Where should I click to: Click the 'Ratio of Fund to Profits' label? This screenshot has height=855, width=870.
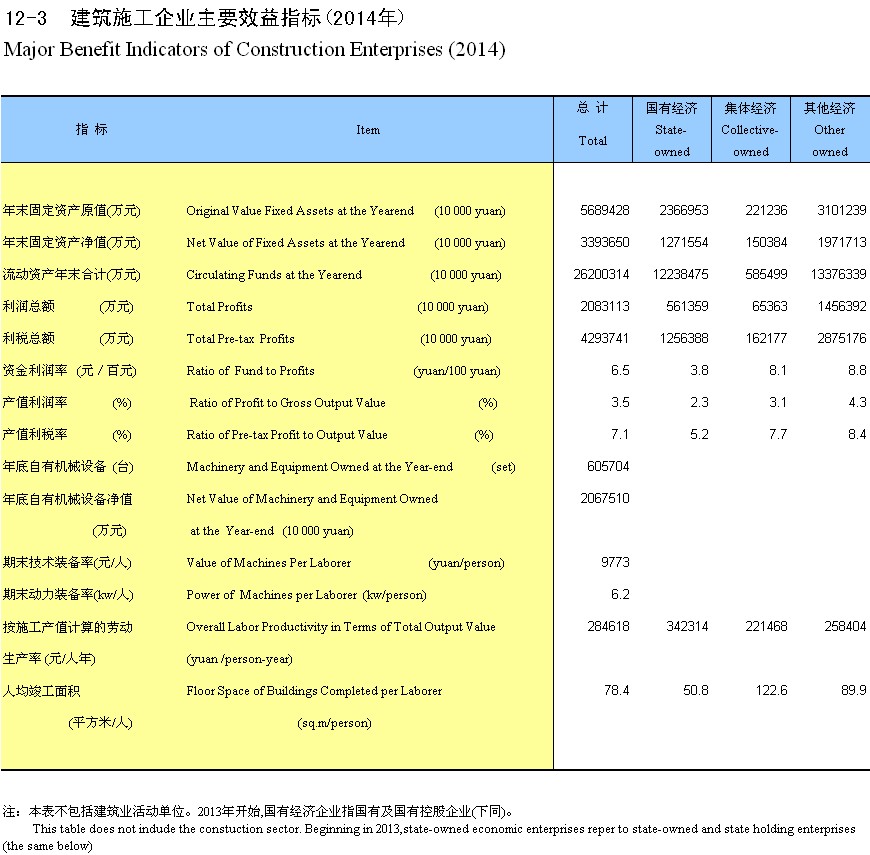[x=250, y=371]
